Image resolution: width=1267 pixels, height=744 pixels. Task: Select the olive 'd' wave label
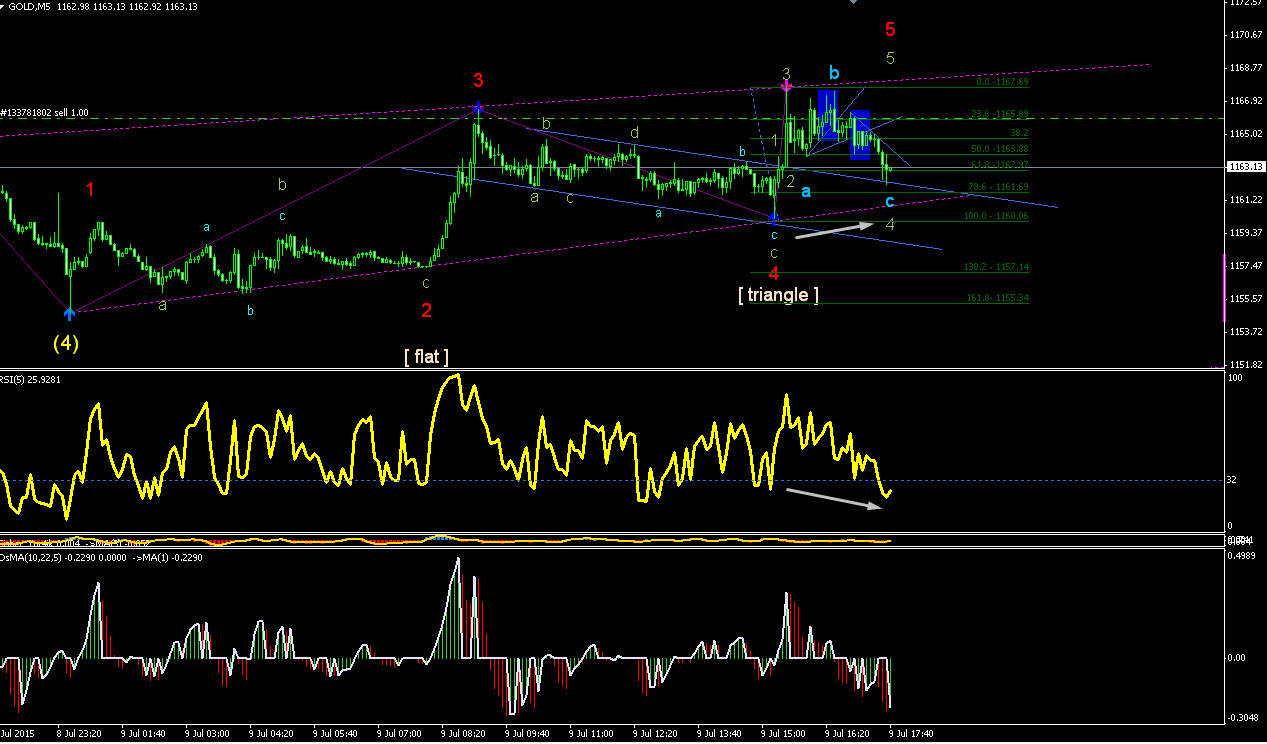pyautogui.click(x=634, y=132)
